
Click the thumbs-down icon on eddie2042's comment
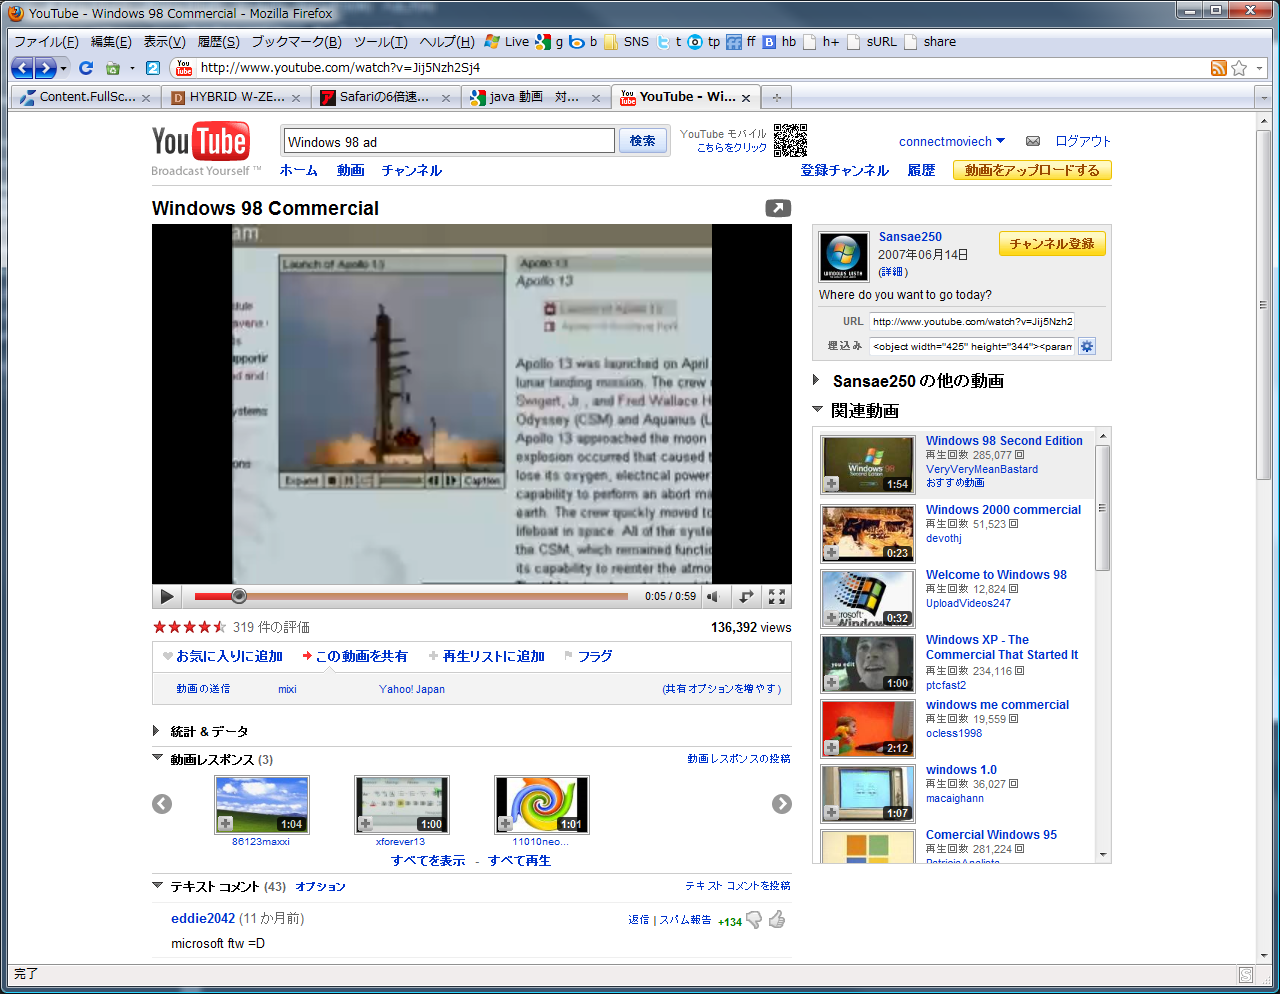[x=755, y=919]
